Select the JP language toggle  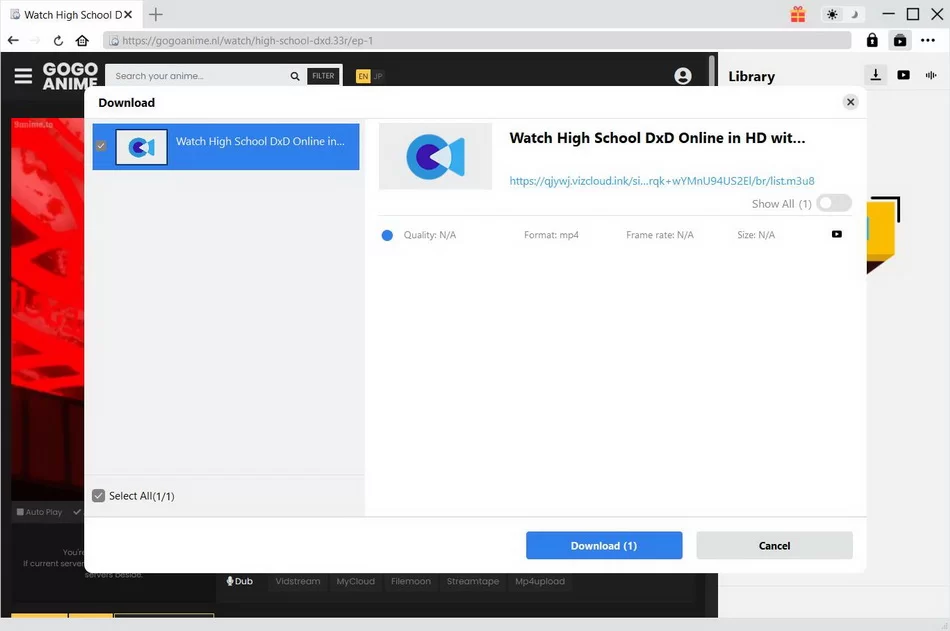[378, 76]
